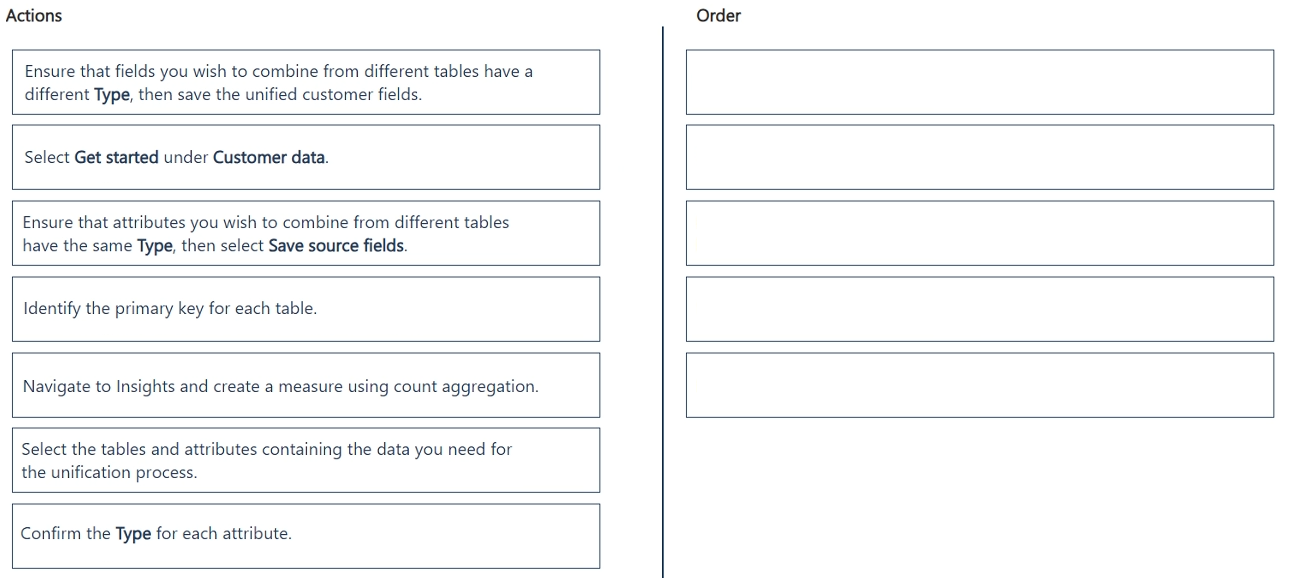Viewport: 1296px width, 578px height.
Task: Click bold 'Type' in the Confirm action
Action: tap(133, 534)
